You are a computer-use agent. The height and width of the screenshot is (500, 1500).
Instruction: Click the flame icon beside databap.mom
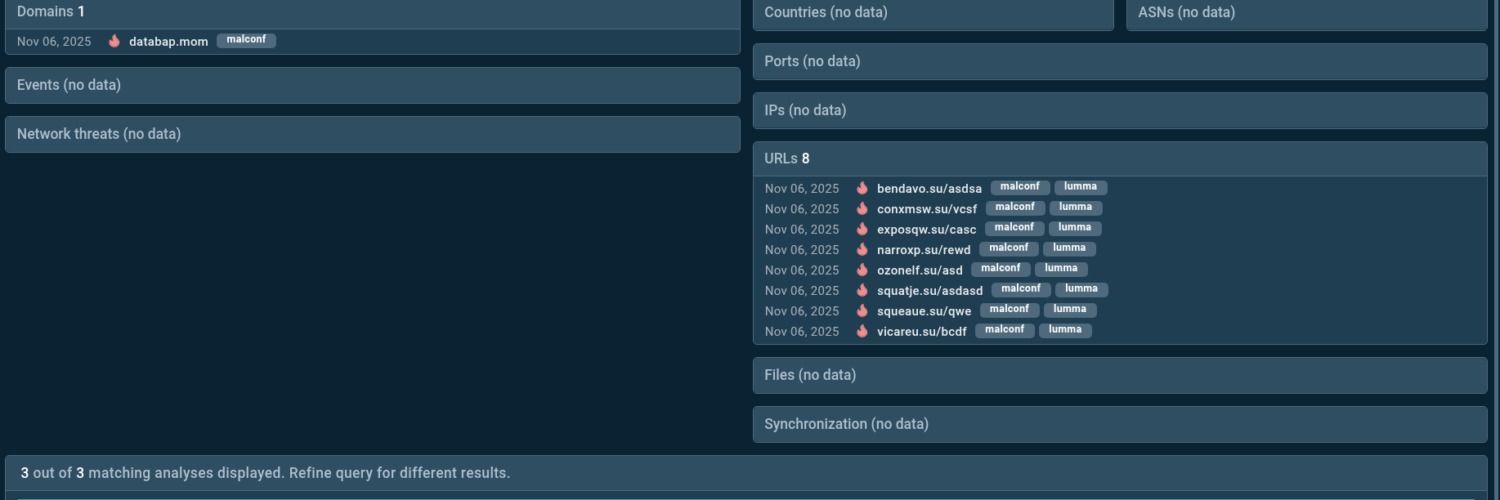click(115, 41)
